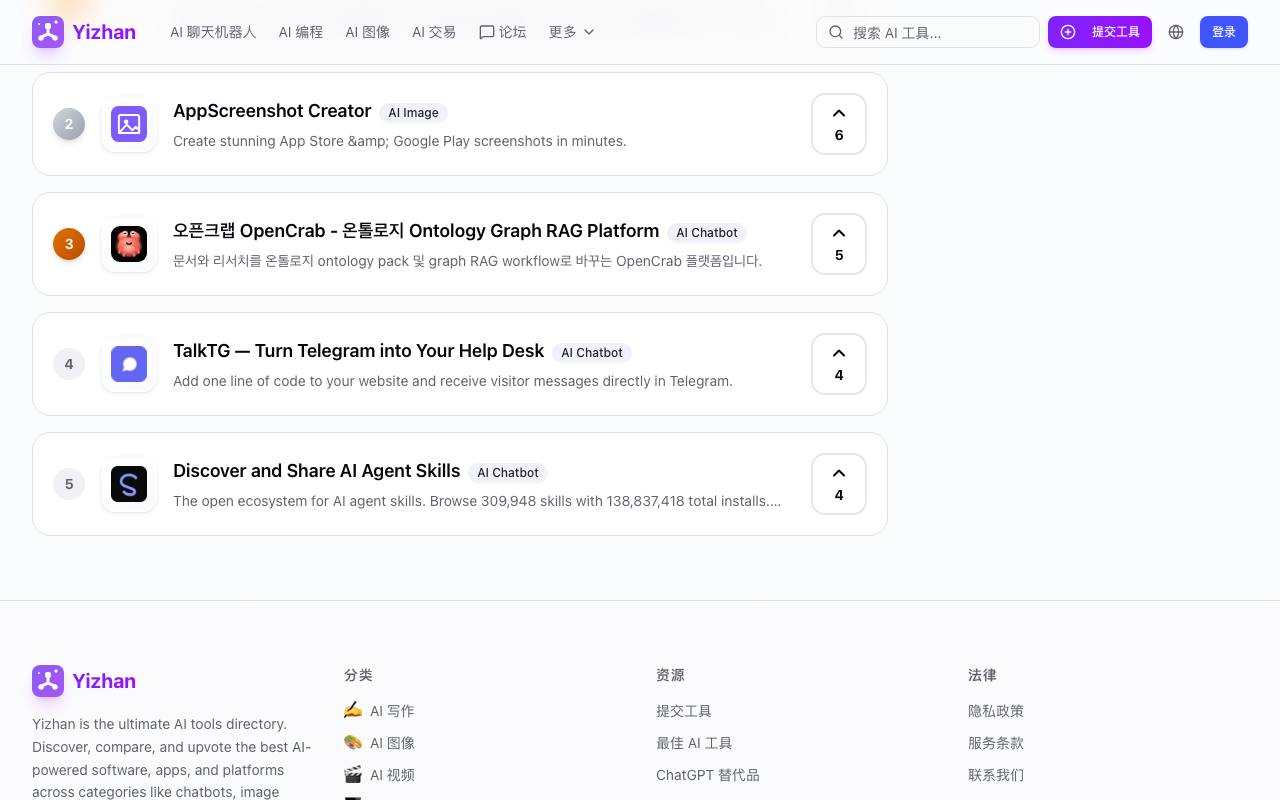Image resolution: width=1280 pixels, height=800 pixels.
Task: Upvote AppScreenshot Creator with 6 votes
Action: click(839, 124)
